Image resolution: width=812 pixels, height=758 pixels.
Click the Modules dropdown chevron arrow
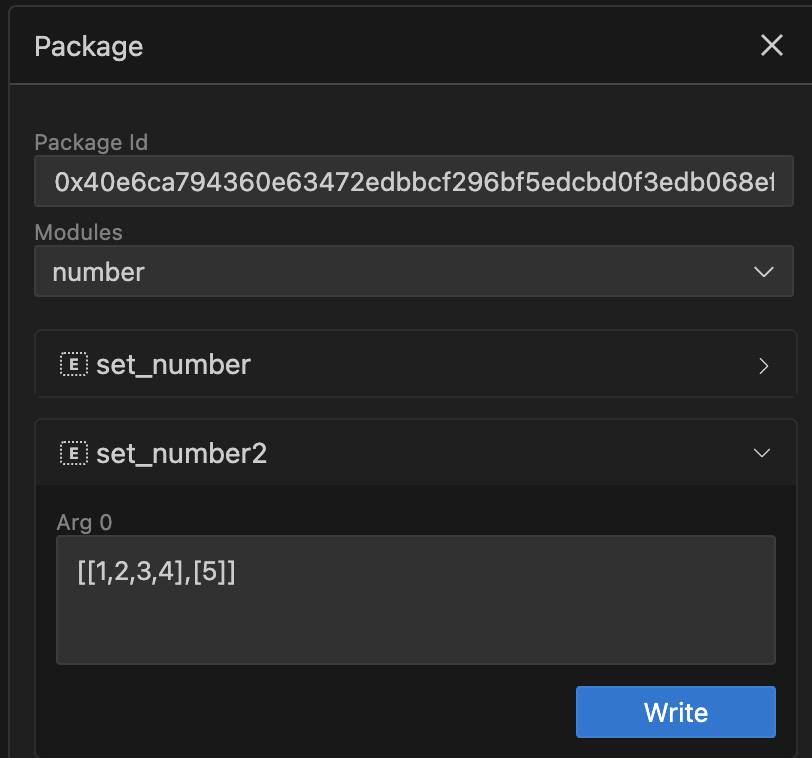763,272
